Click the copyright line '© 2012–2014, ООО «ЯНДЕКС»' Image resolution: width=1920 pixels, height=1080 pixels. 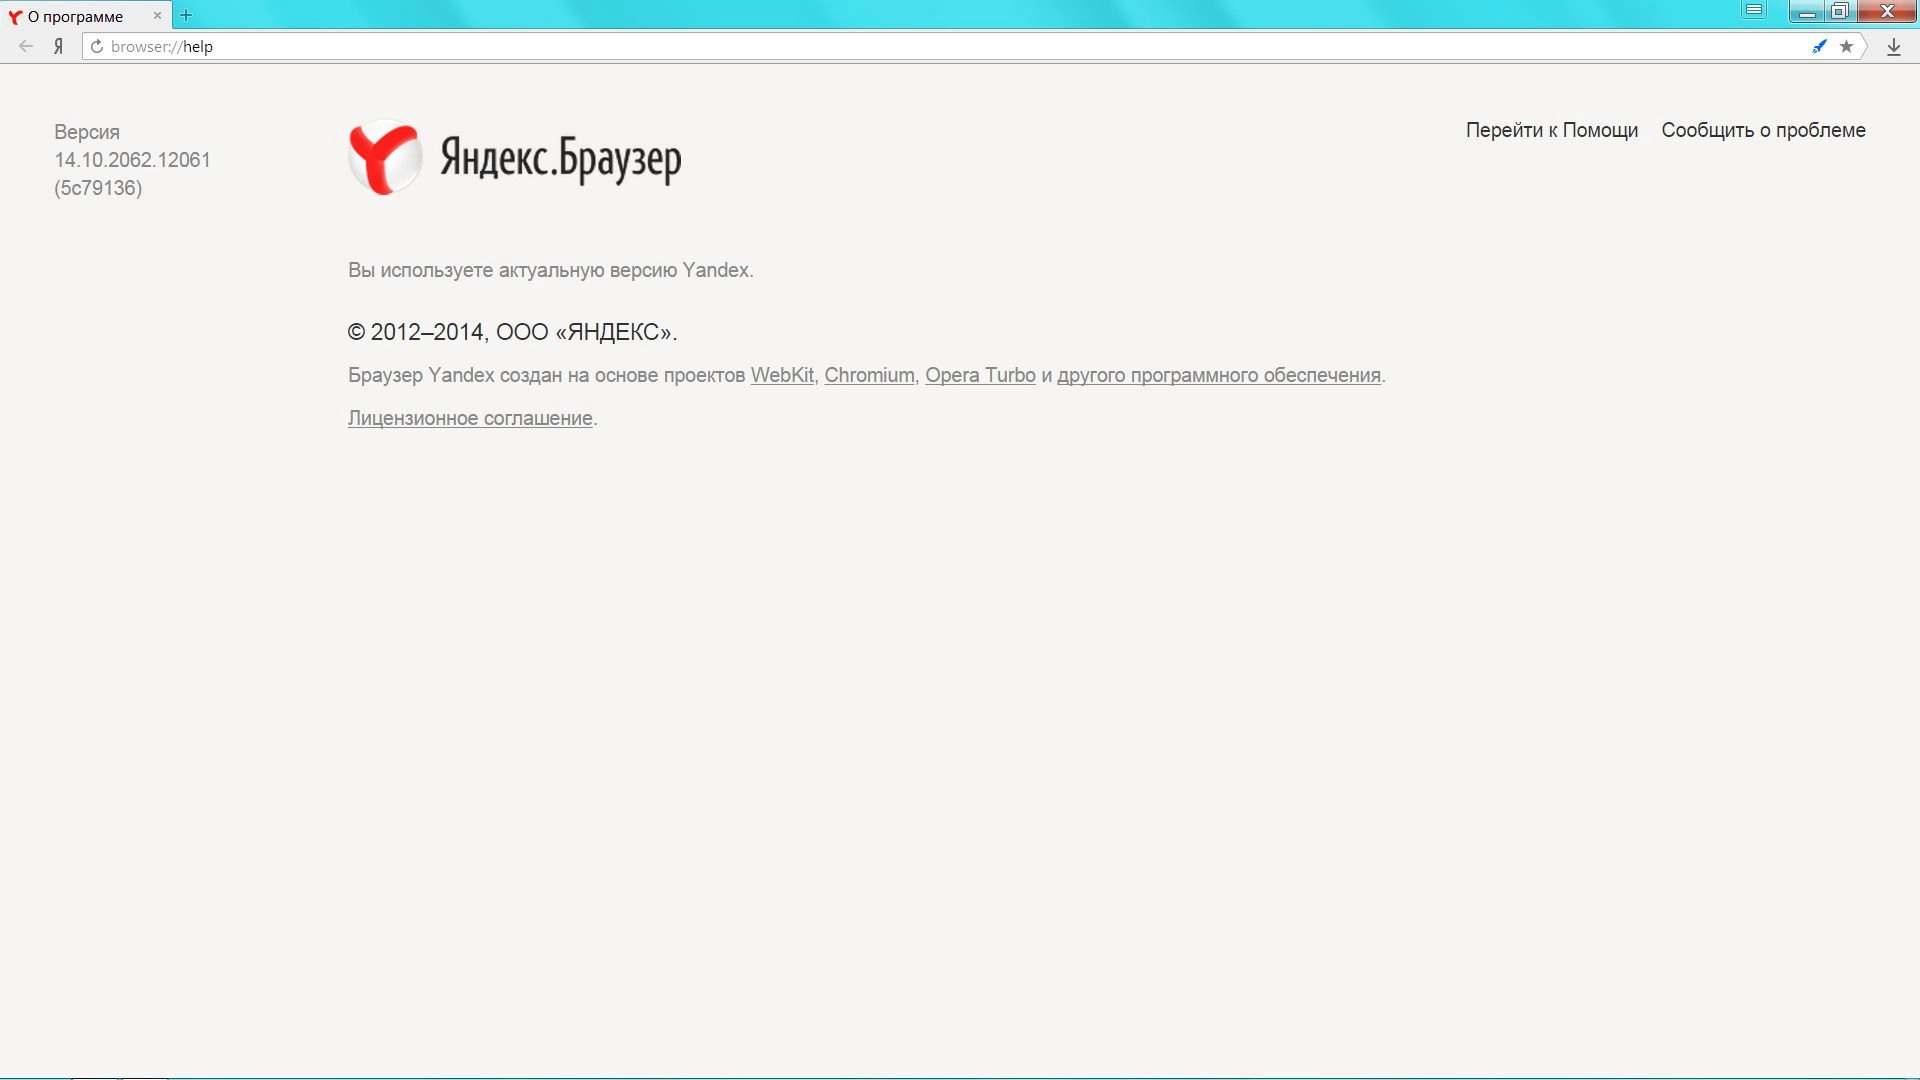click(x=512, y=332)
